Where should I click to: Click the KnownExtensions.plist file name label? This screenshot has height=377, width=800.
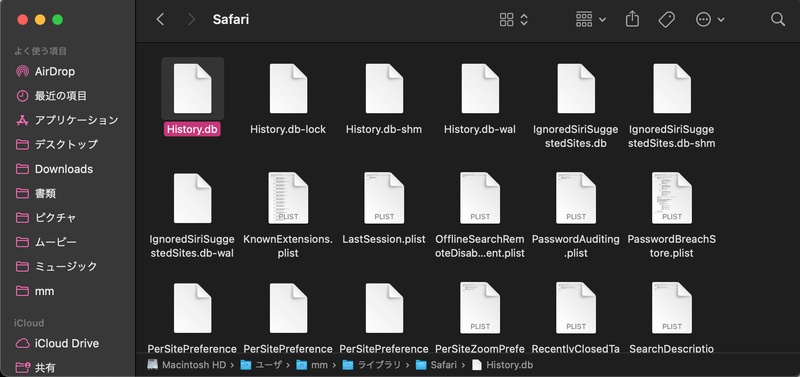(288, 246)
